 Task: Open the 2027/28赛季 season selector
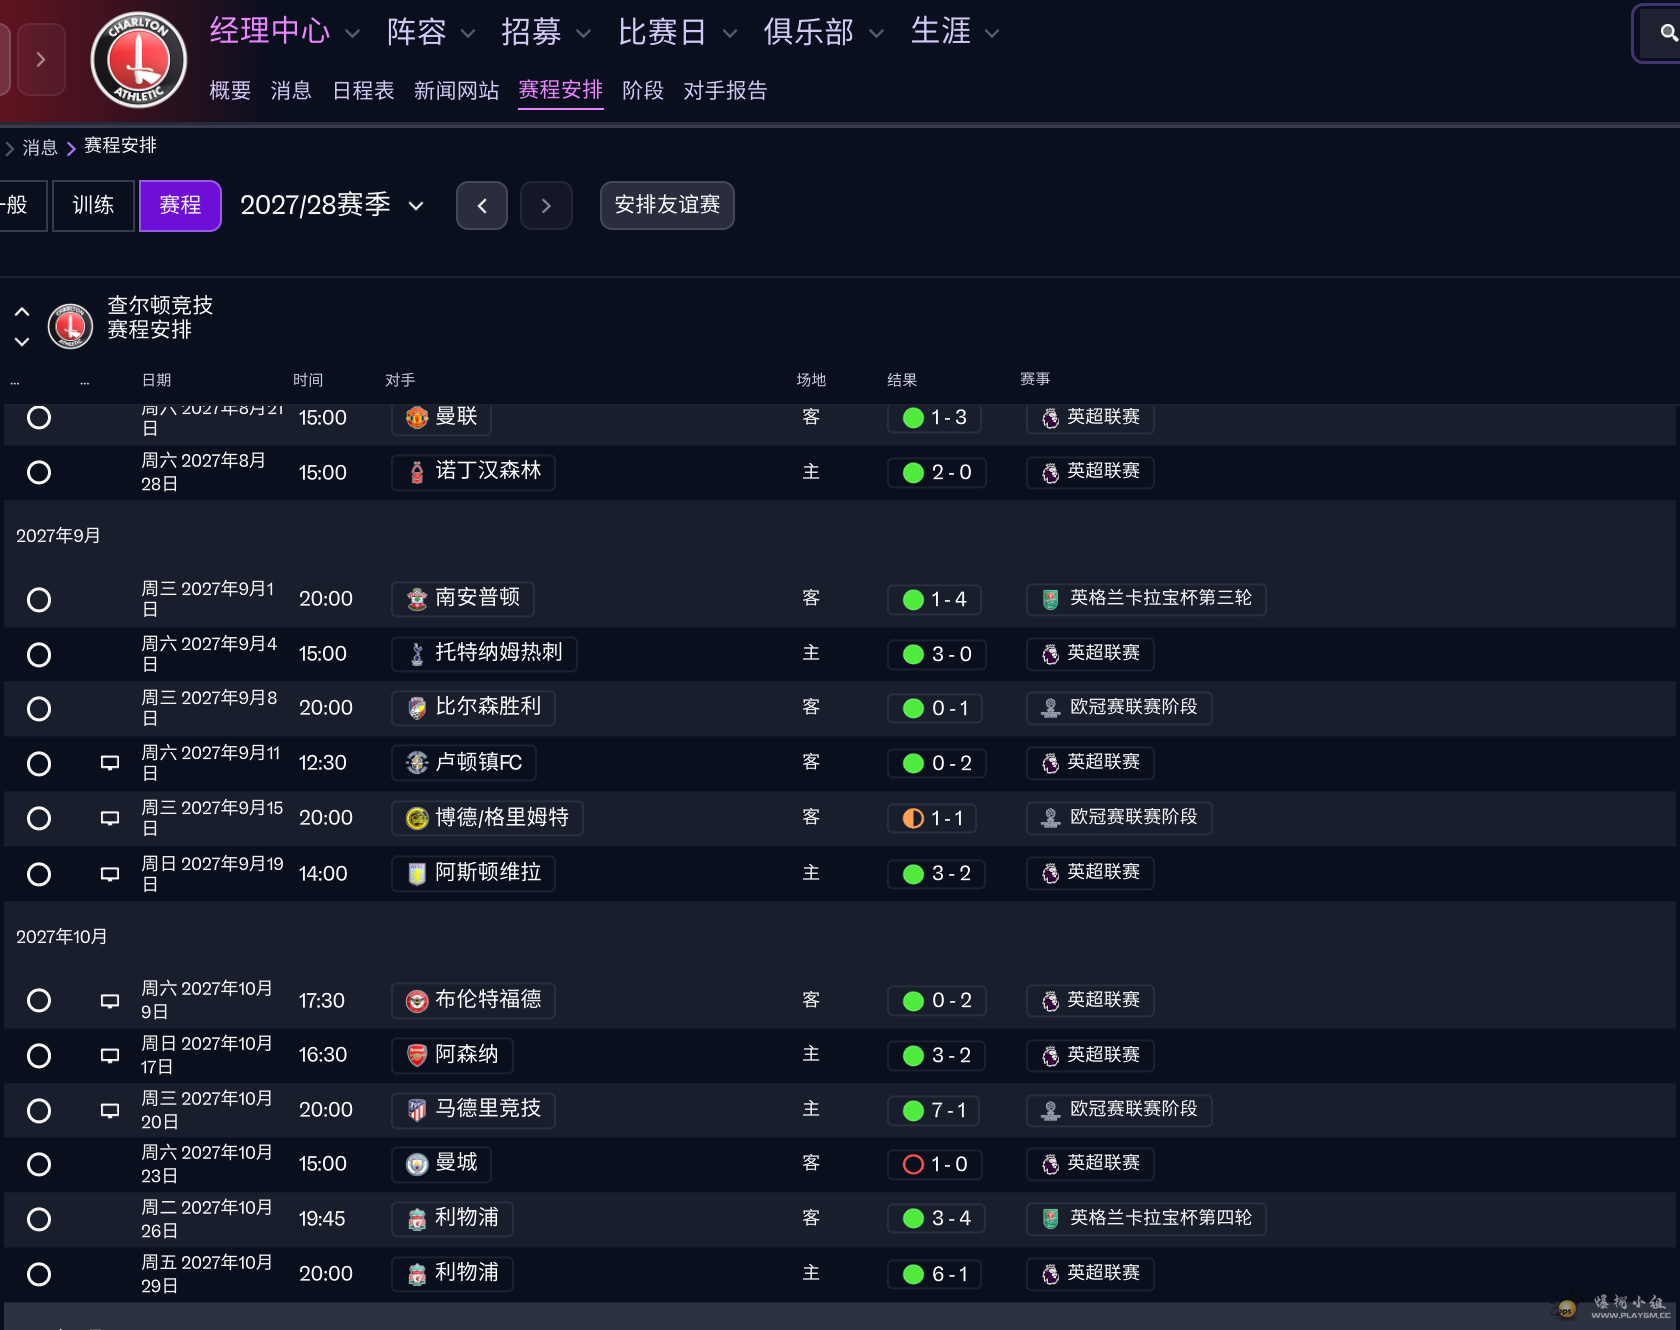tap(333, 205)
